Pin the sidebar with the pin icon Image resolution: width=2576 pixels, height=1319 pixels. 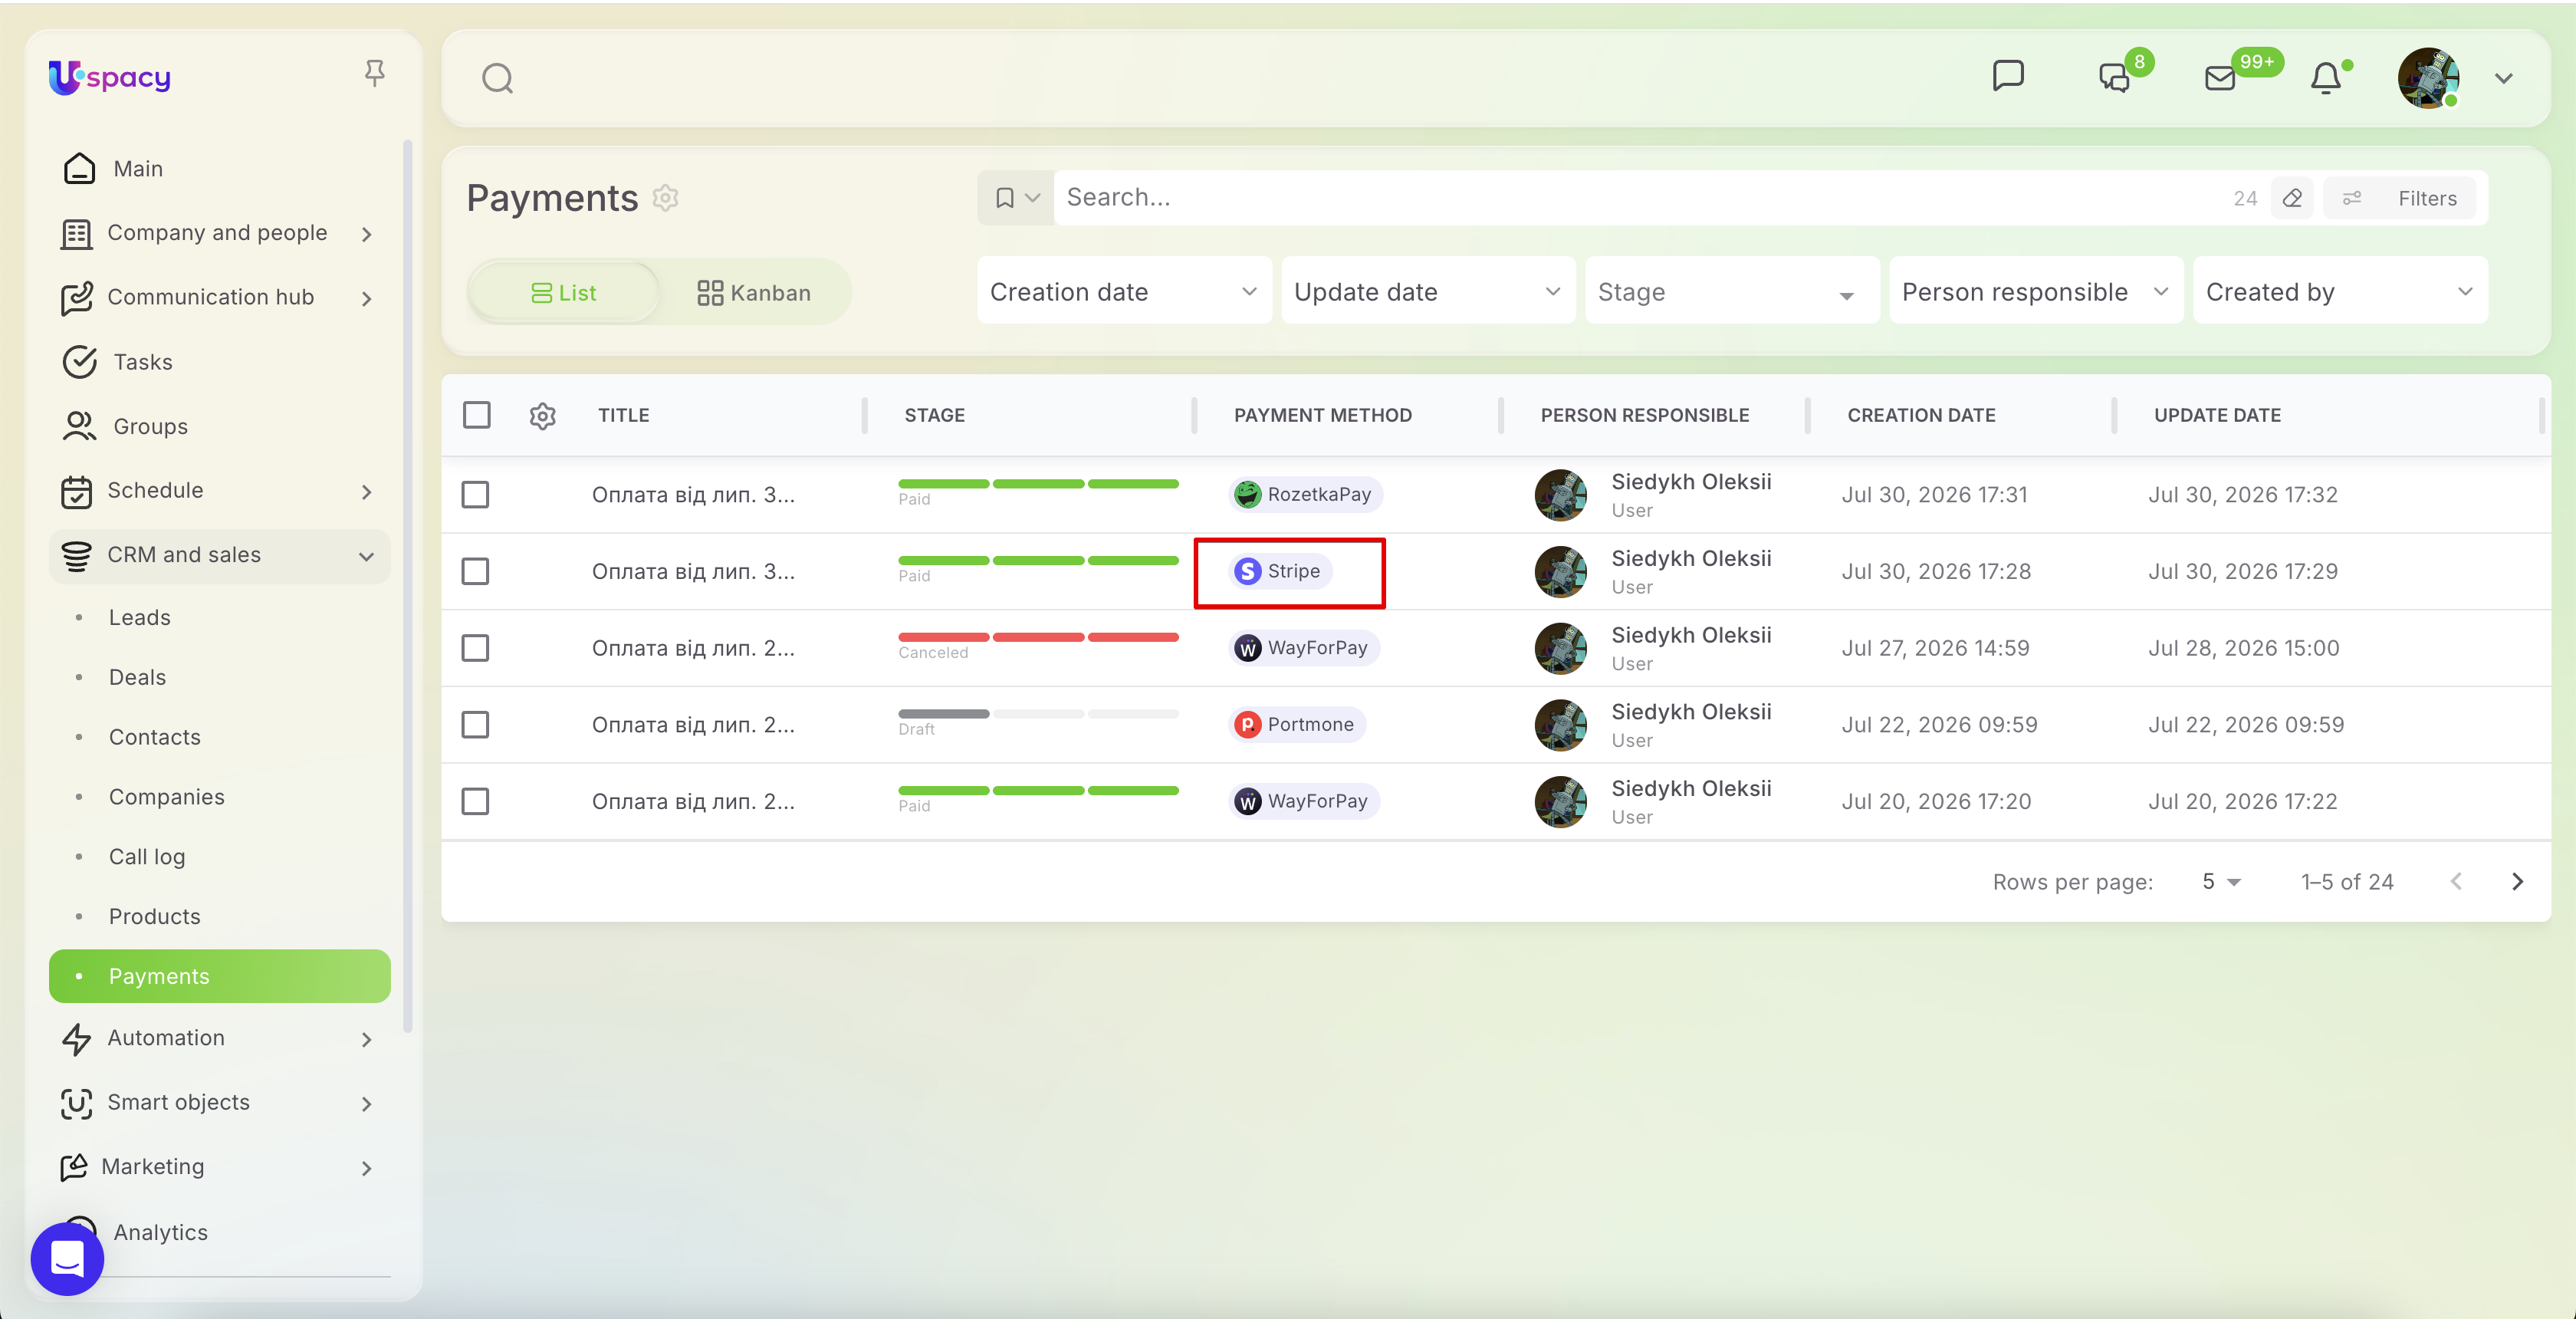point(374,73)
